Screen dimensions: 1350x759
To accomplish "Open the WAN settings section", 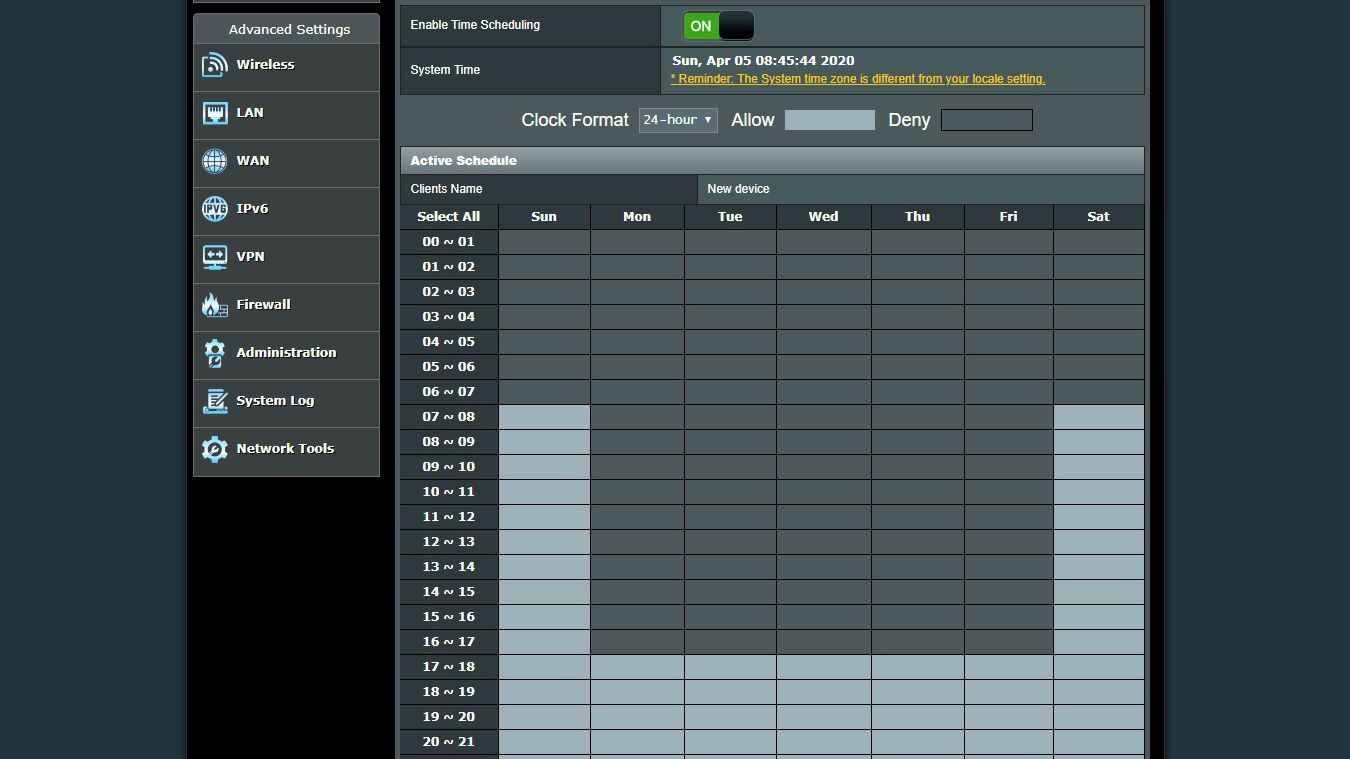I will coord(286,163).
